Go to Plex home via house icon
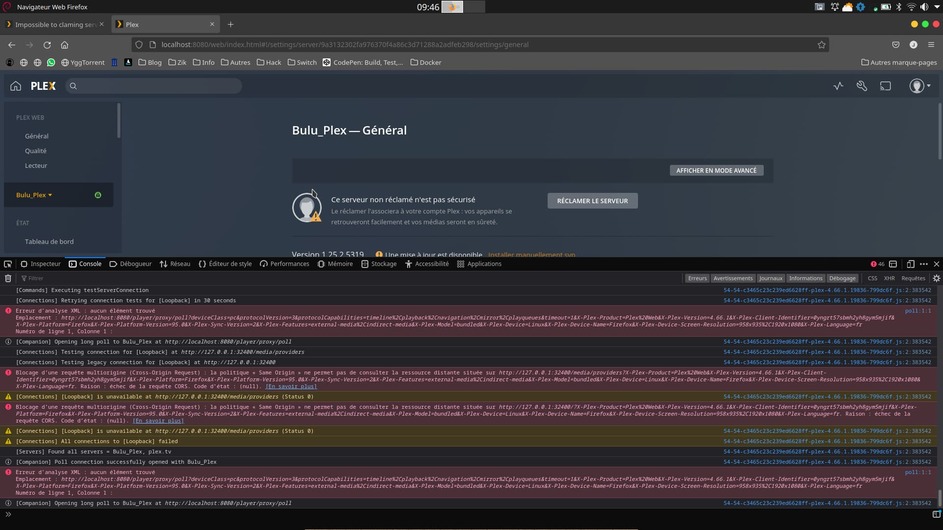Screen dimensions: 943x530 click(16, 86)
